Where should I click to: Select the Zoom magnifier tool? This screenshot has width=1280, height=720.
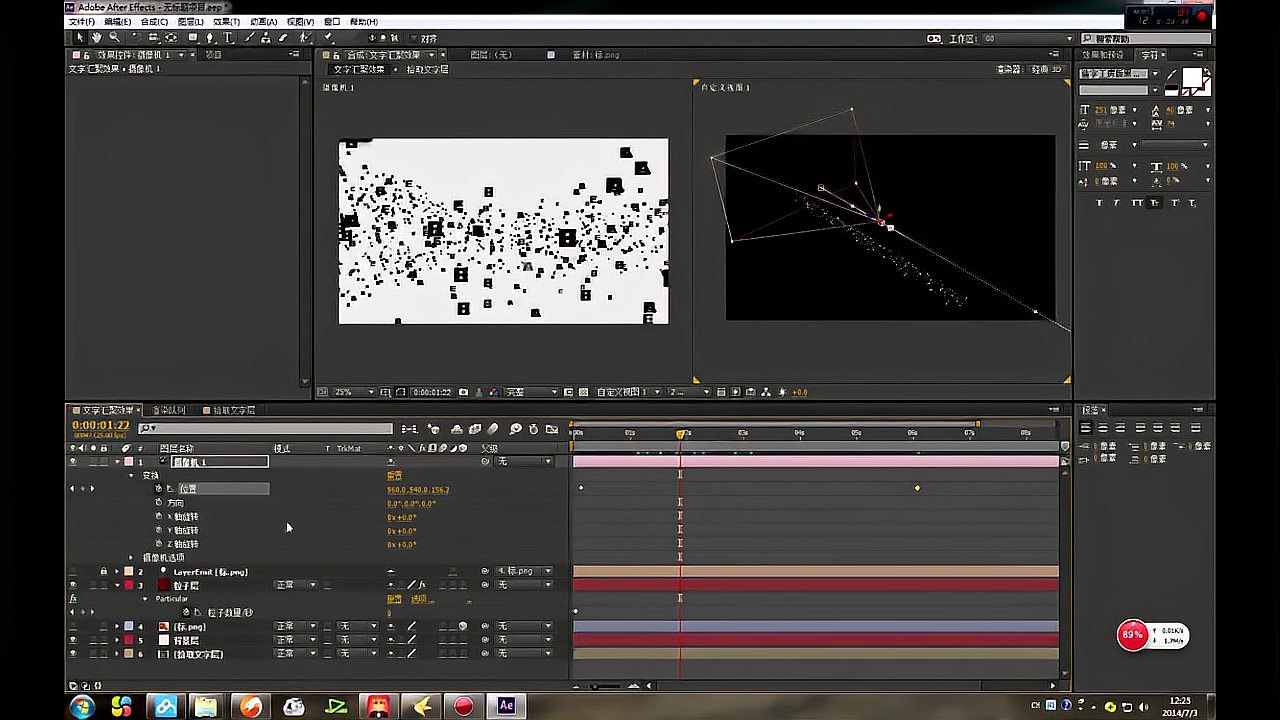pos(115,38)
